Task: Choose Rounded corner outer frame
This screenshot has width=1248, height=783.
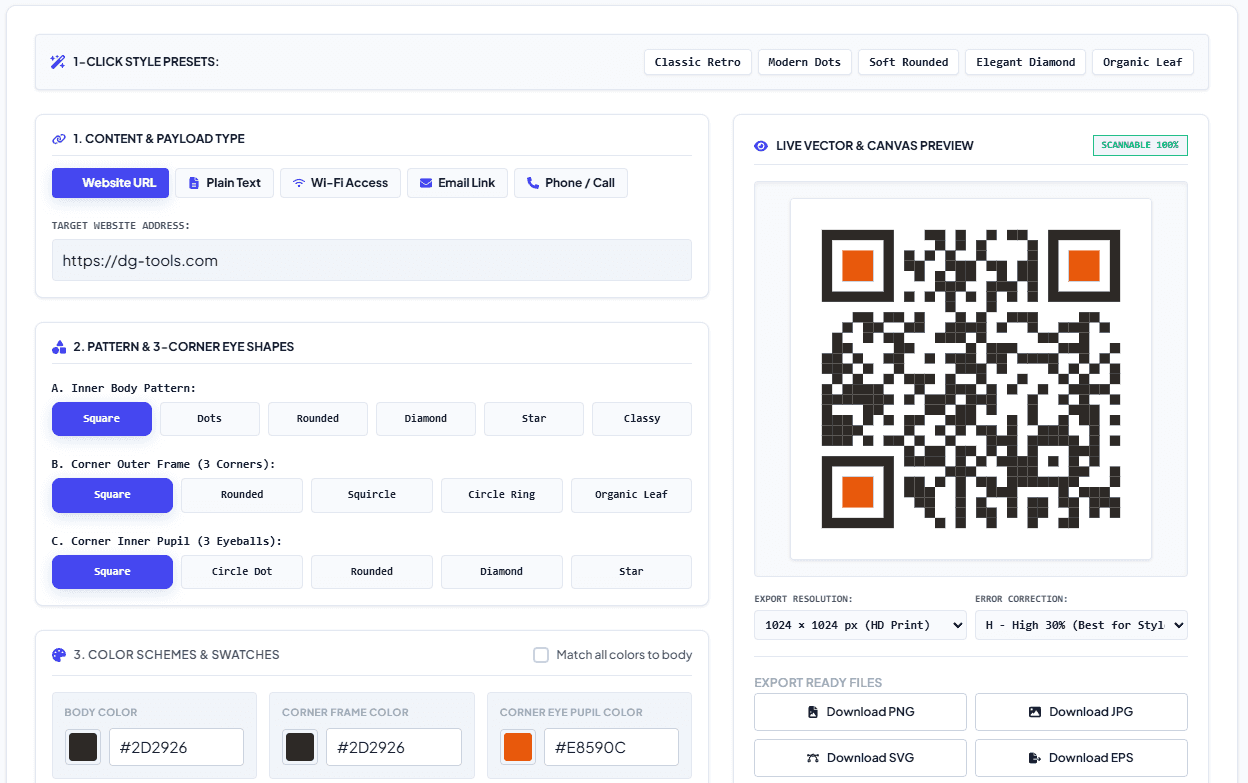Action: point(242,495)
